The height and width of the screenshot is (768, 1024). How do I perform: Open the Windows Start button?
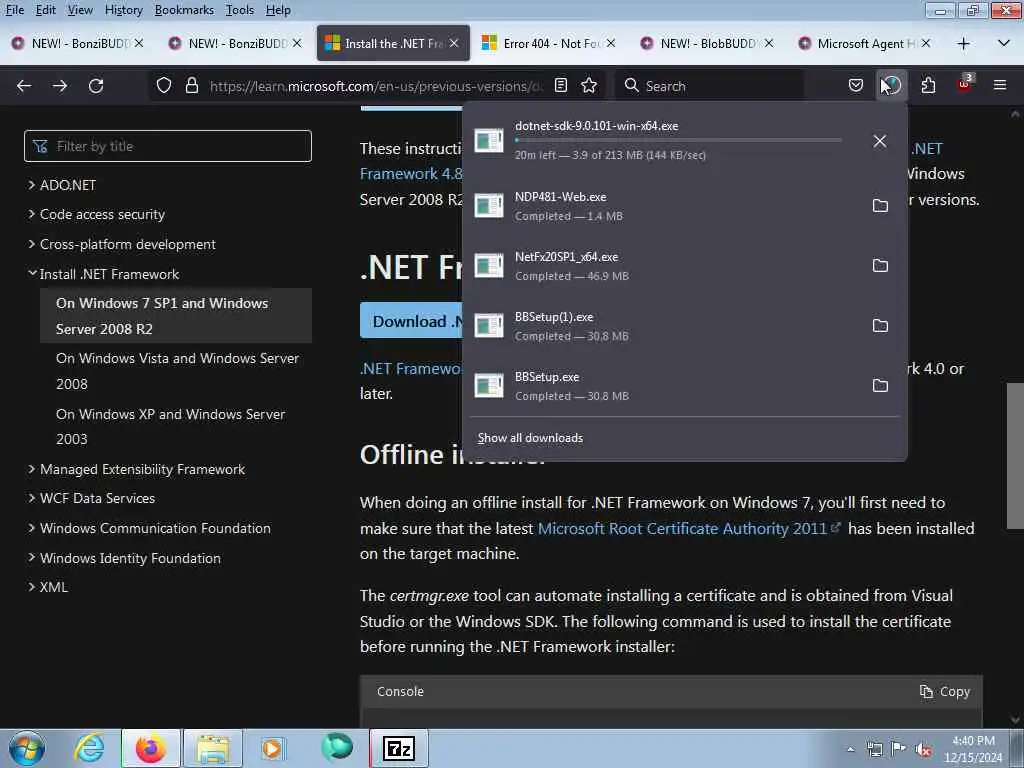click(x=27, y=748)
